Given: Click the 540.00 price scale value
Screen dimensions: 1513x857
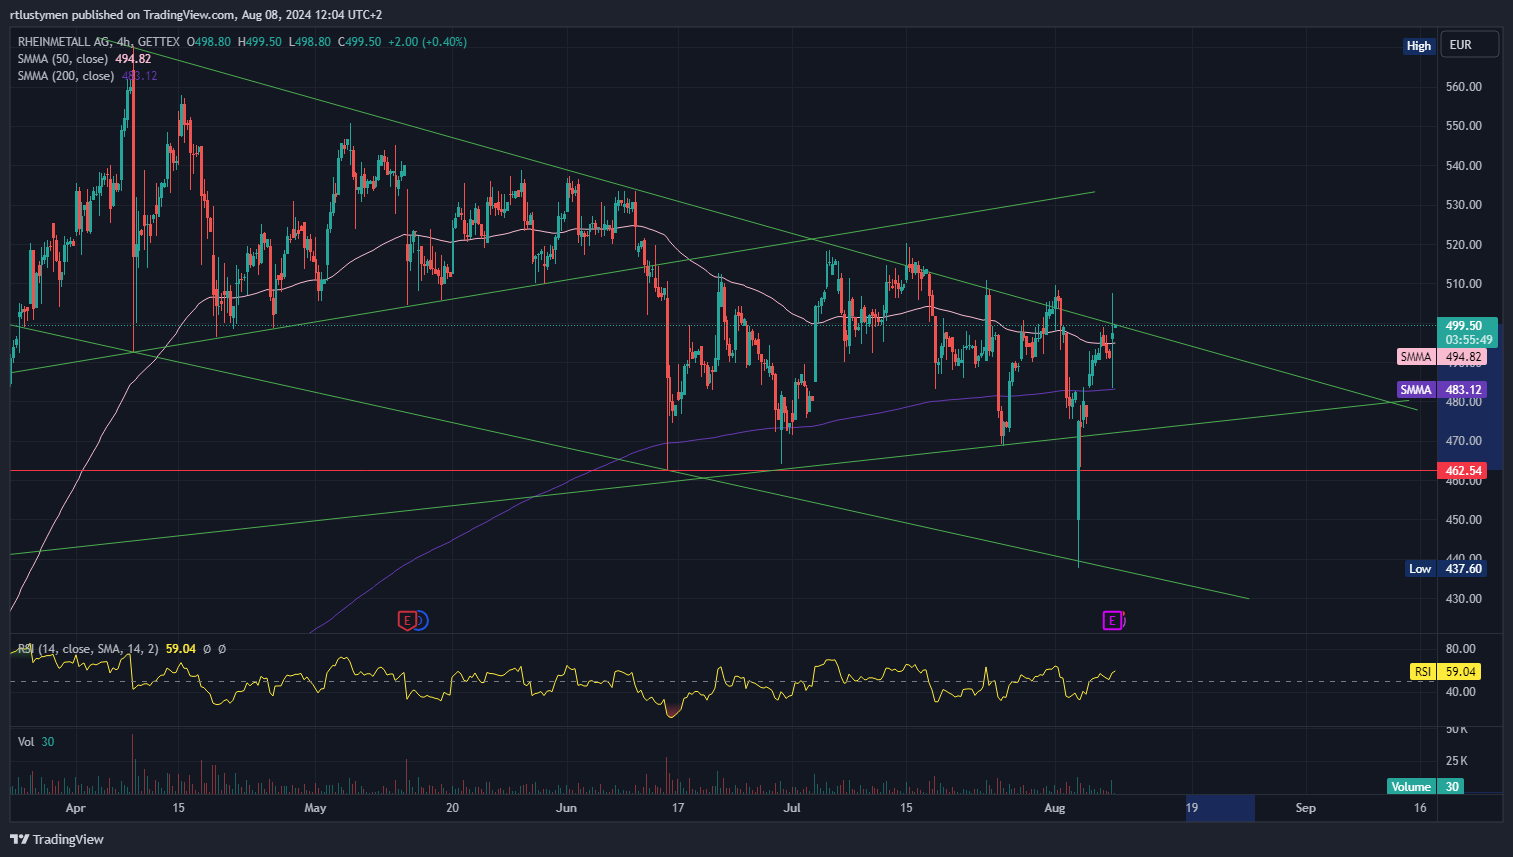Looking at the screenshot, I should pyautogui.click(x=1464, y=166).
